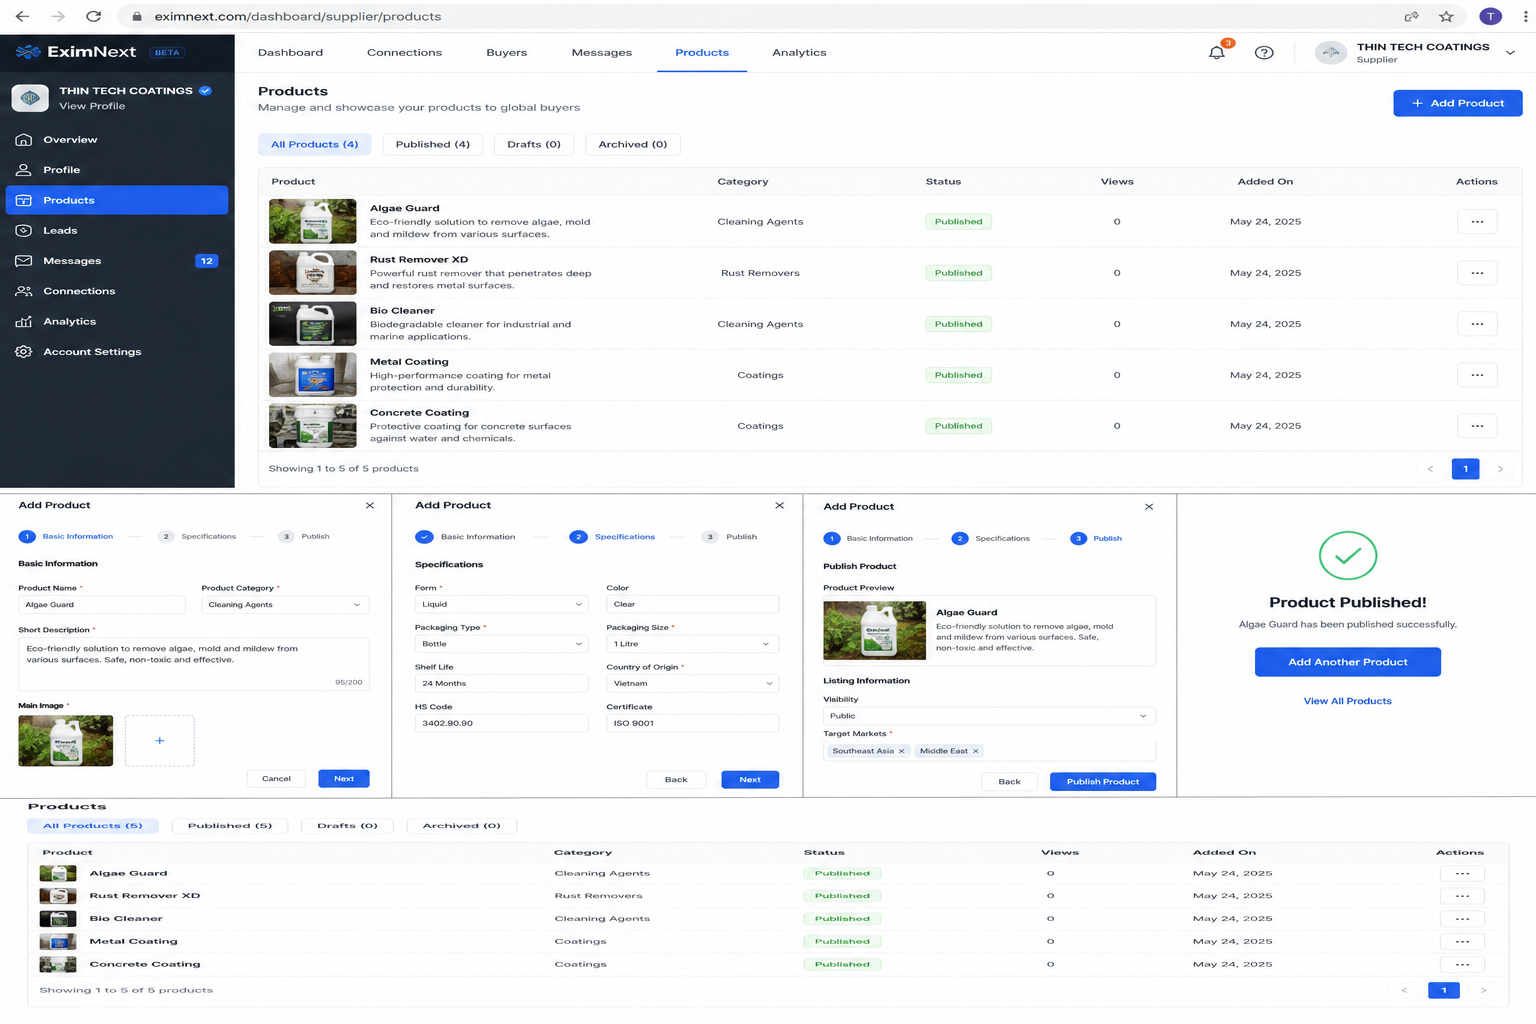Open the Messages tab in top navigation

coord(602,52)
